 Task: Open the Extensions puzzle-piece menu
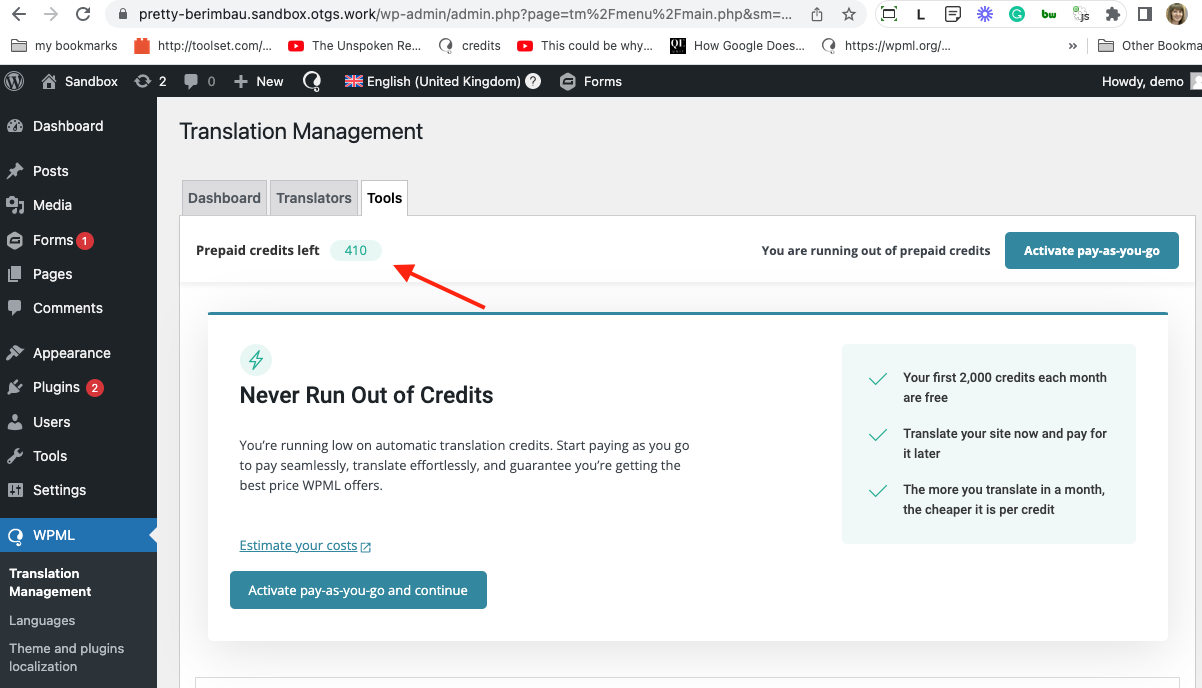(1113, 14)
